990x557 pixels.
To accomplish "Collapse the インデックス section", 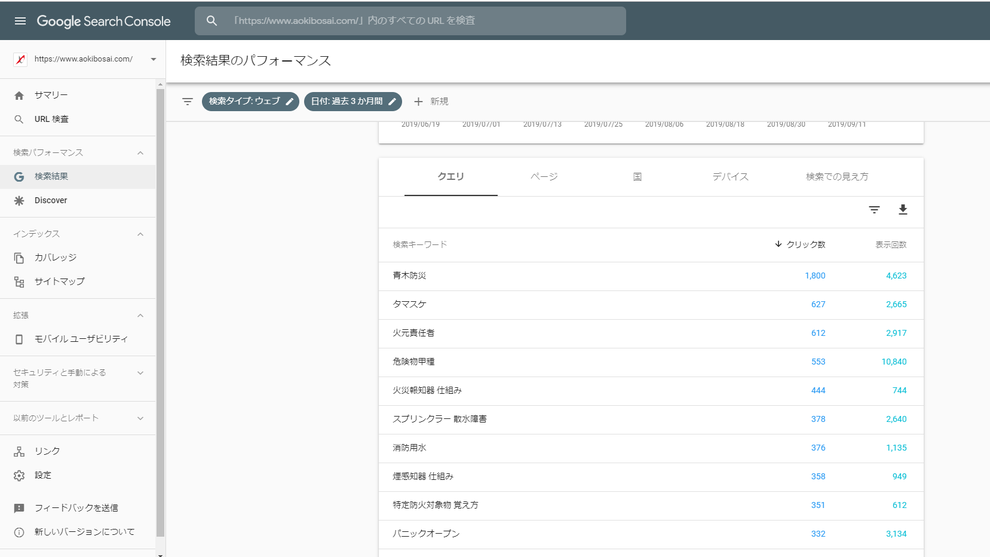I will pyautogui.click(x=140, y=234).
